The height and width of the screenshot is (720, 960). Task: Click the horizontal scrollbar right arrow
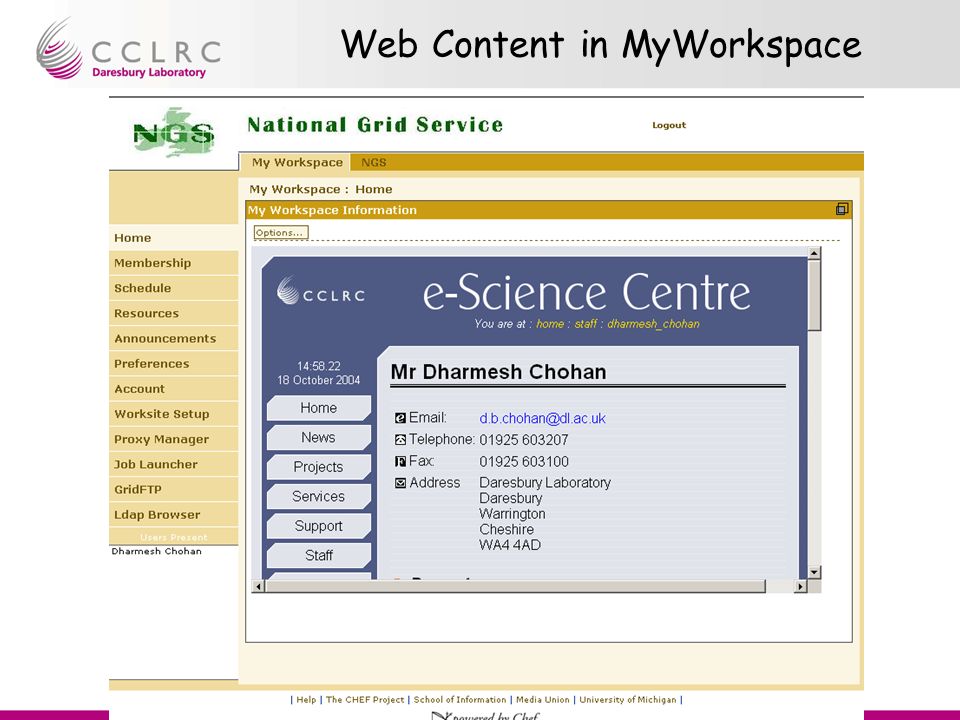click(x=800, y=587)
